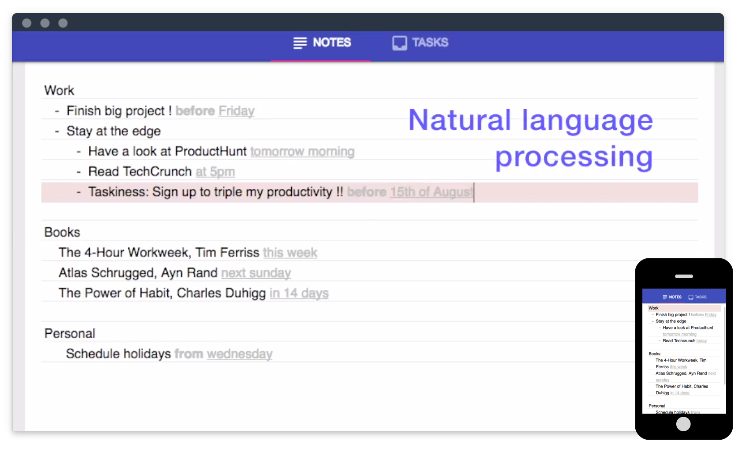
Task: Open the wednesday date link
Action: pyautogui.click(x=239, y=354)
